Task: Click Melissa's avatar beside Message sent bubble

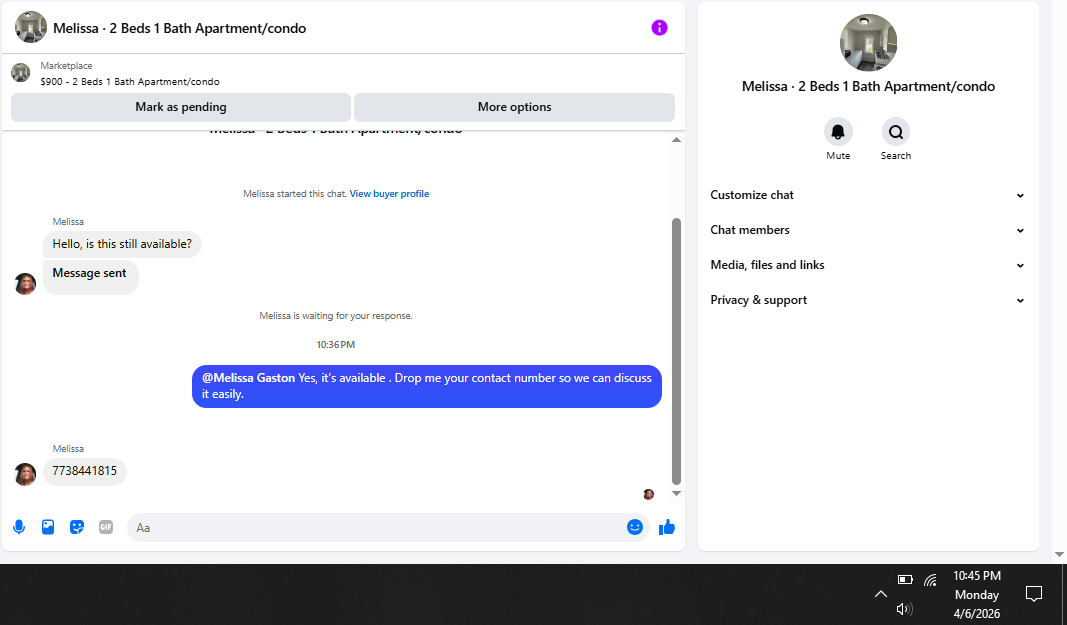Action: [x=25, y=284]
